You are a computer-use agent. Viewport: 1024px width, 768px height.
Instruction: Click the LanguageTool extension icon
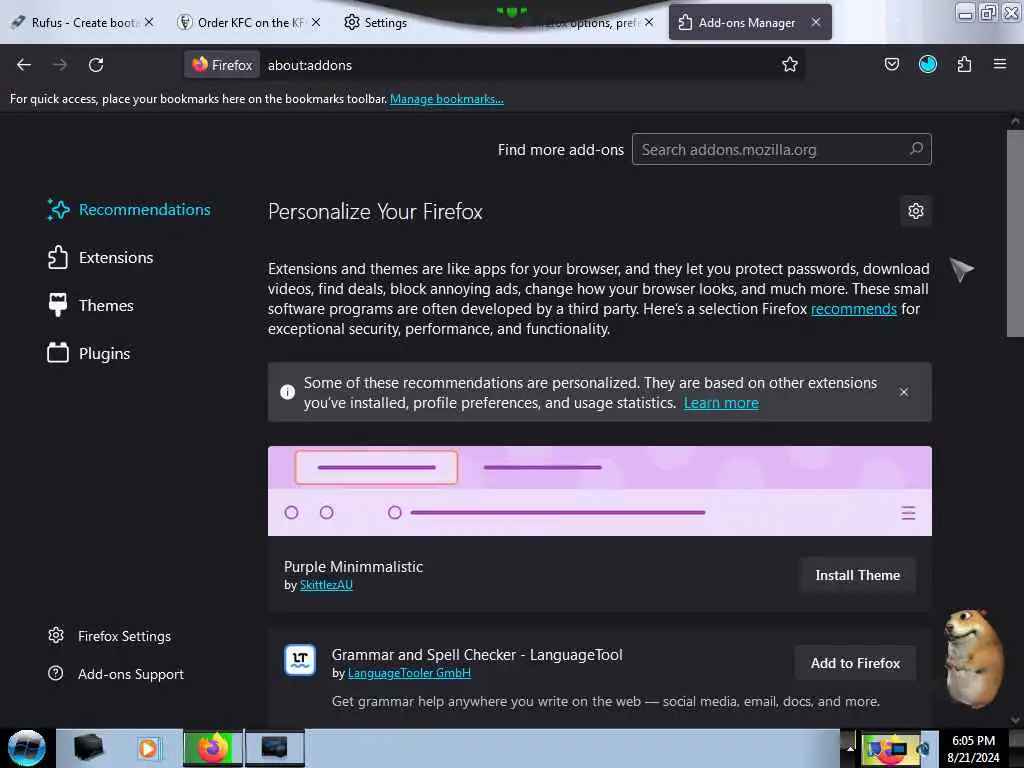pos(300,660)
